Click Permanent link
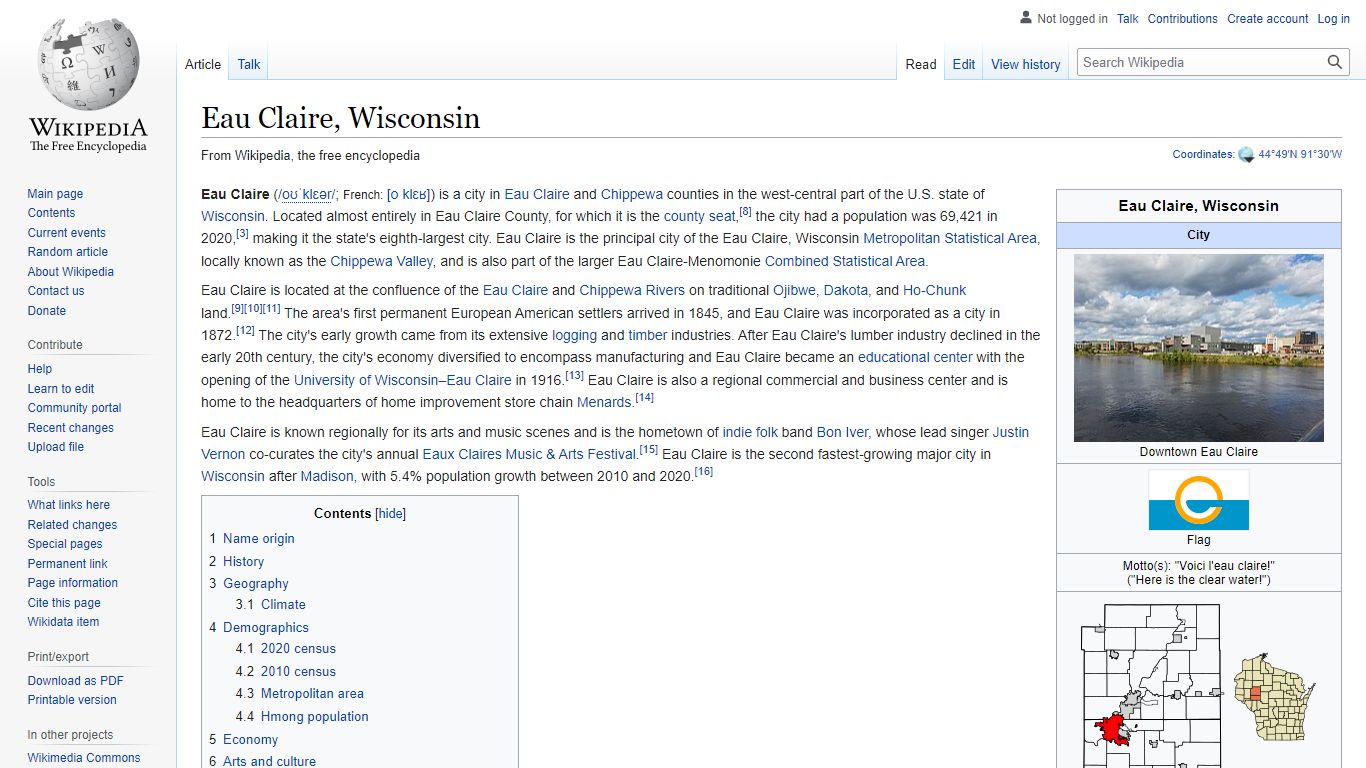Viewport: 1366px width, 768px height. (x=68, y=564)
